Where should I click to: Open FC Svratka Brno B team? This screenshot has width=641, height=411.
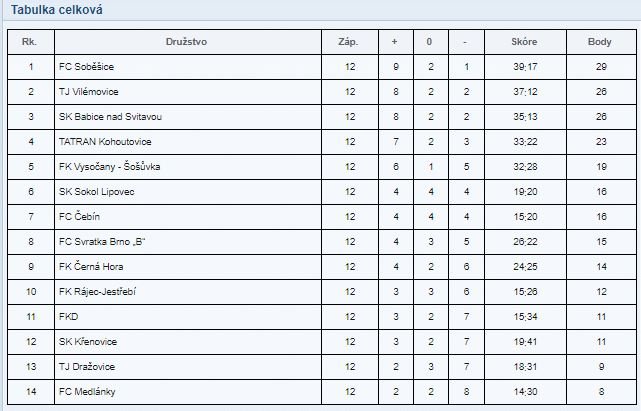(x=102, y=241)
